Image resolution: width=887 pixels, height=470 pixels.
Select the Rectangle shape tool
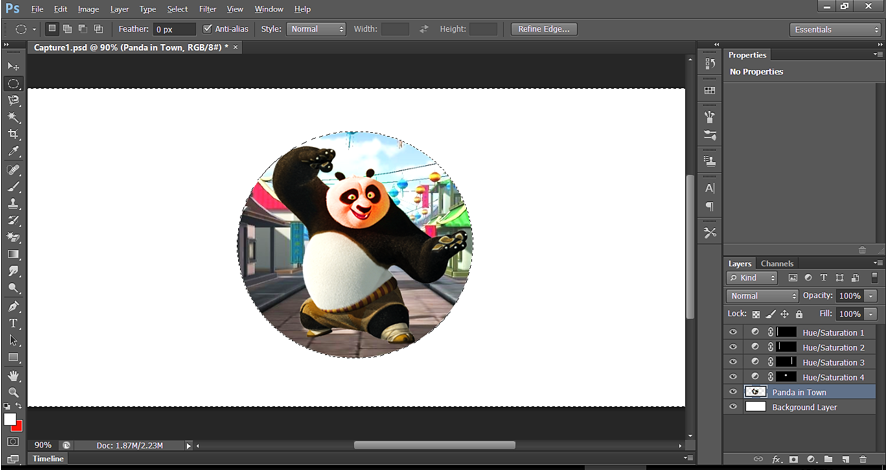click(x=13, y=358)
